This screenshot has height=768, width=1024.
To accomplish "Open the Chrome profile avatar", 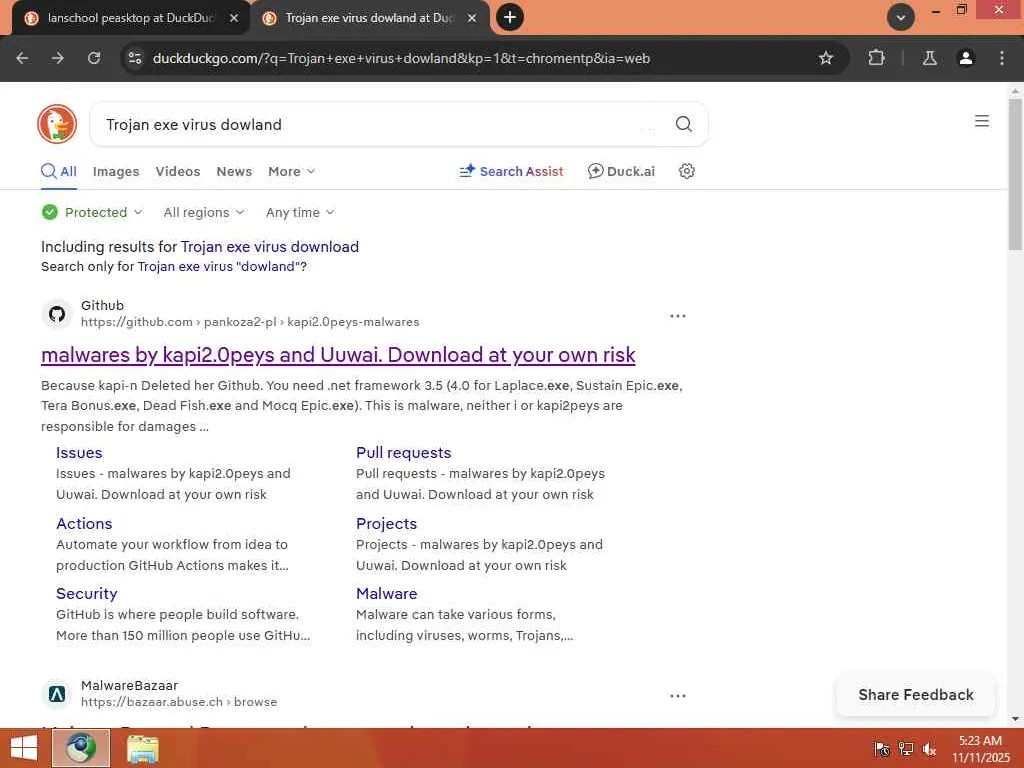I will 965,58.
